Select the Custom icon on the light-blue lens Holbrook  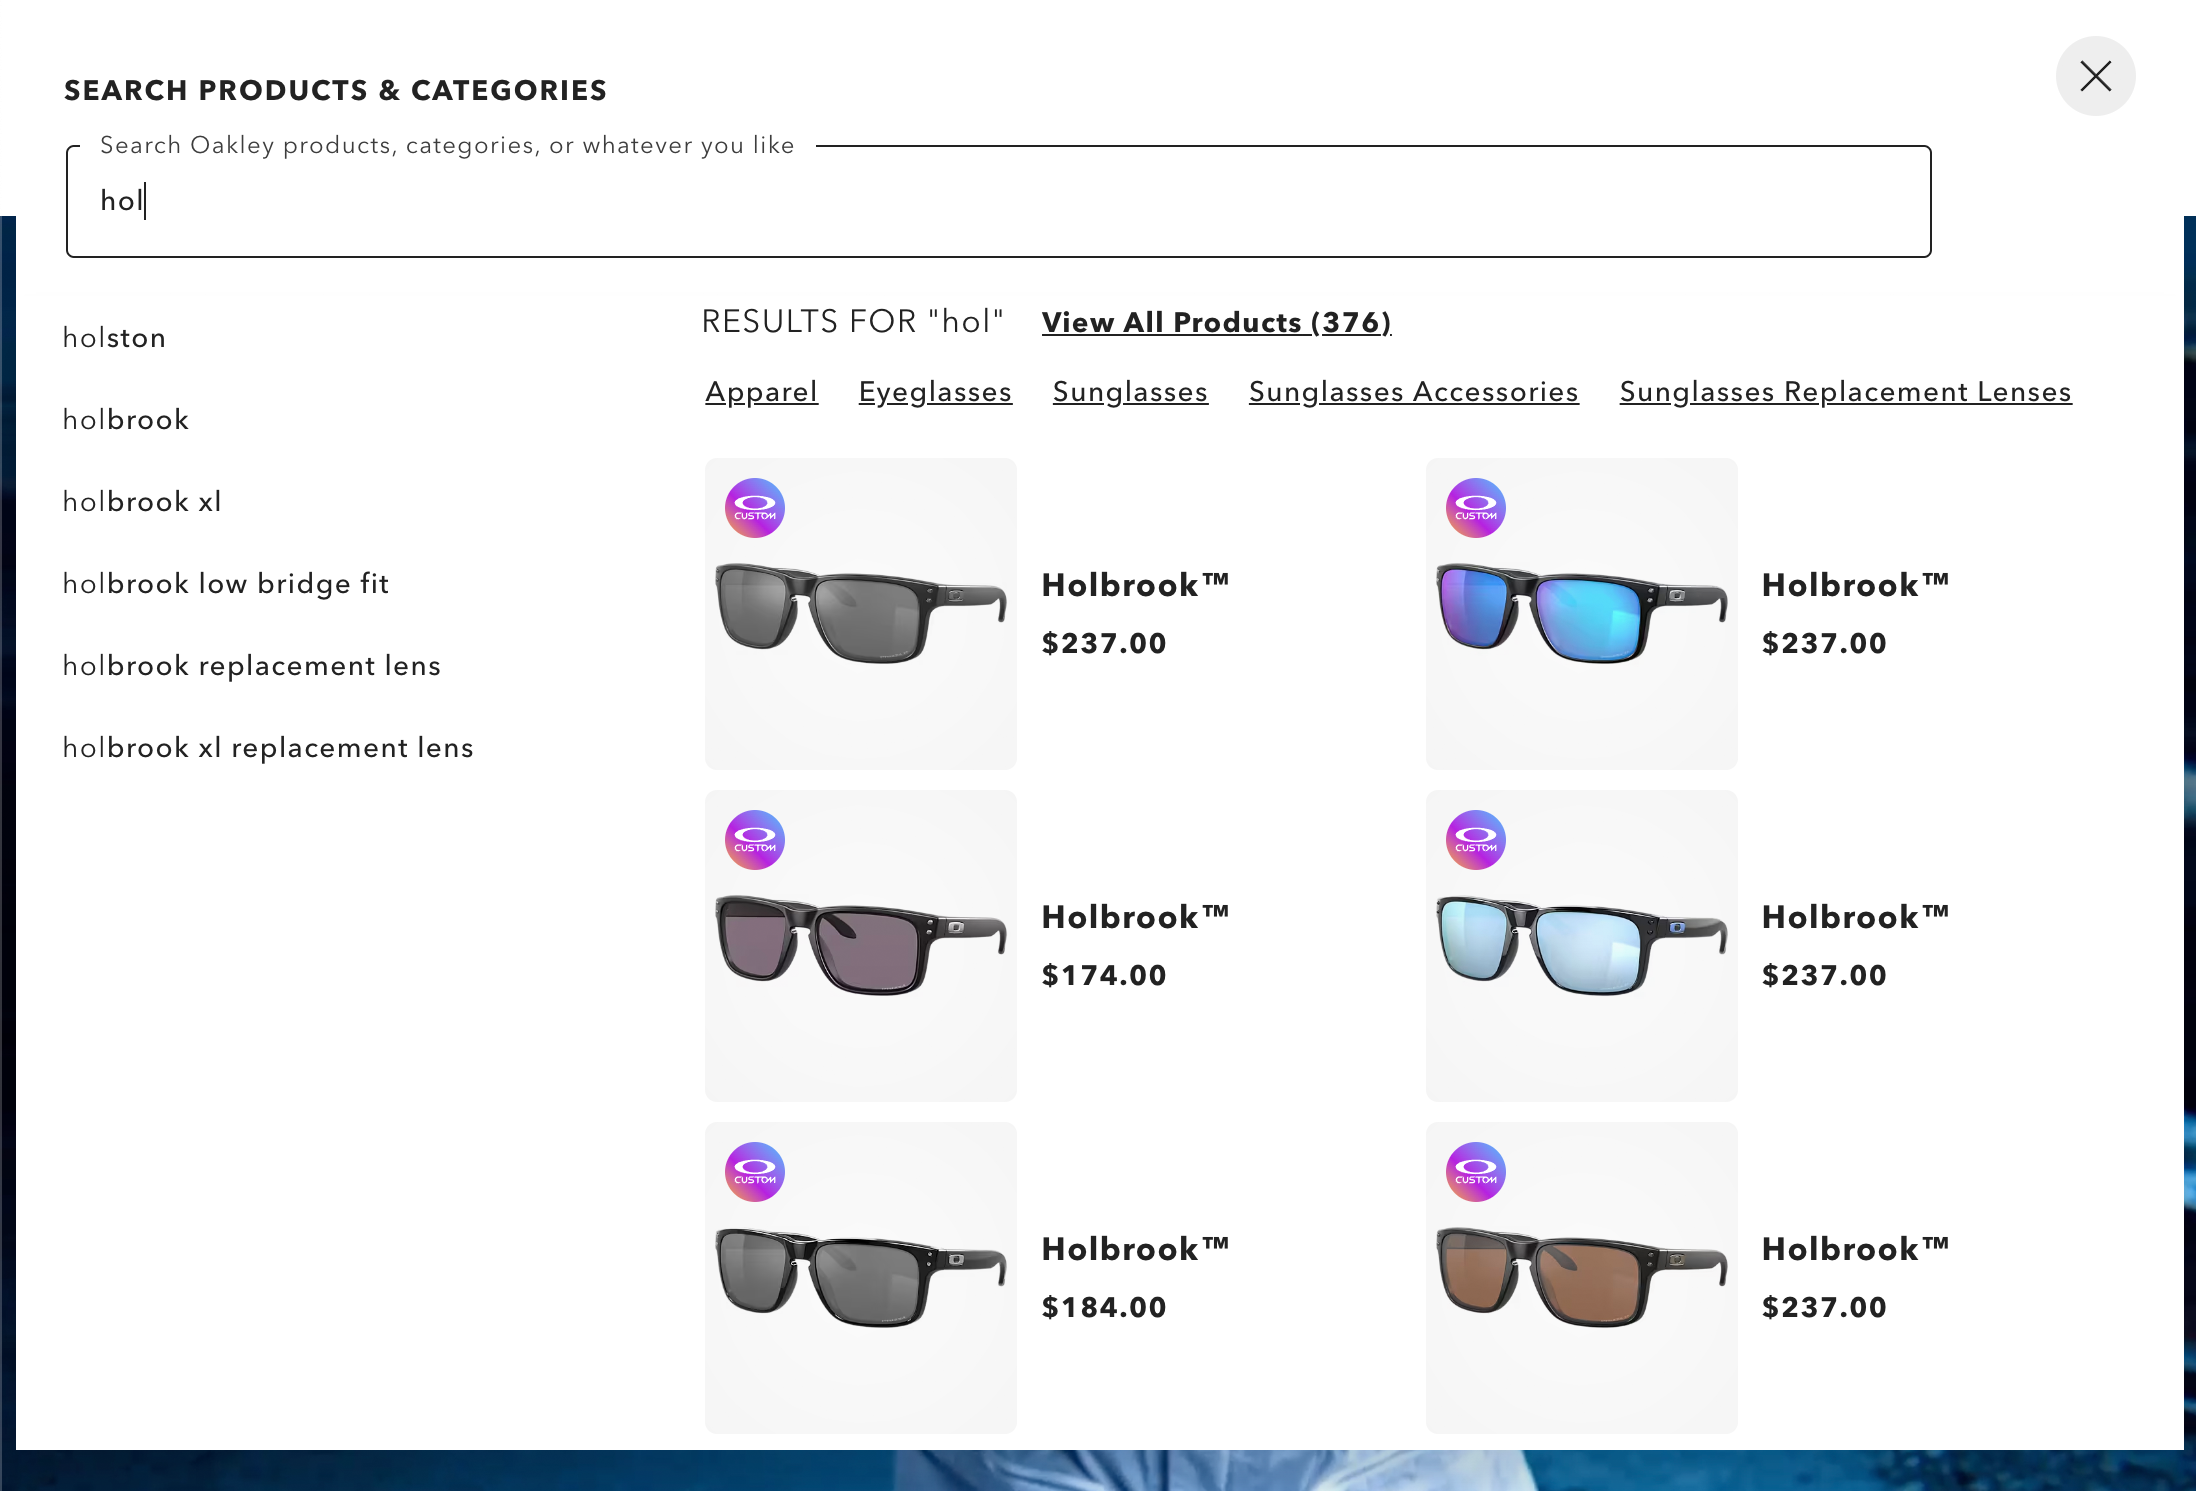tap(1475, 839)
